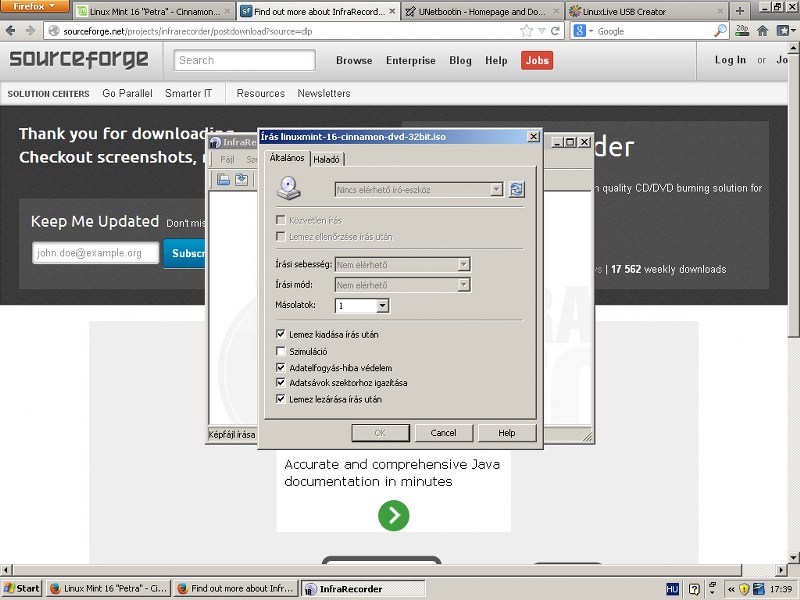
Task: Open a new Firefox tab with plus
Action: pos(740,11)
